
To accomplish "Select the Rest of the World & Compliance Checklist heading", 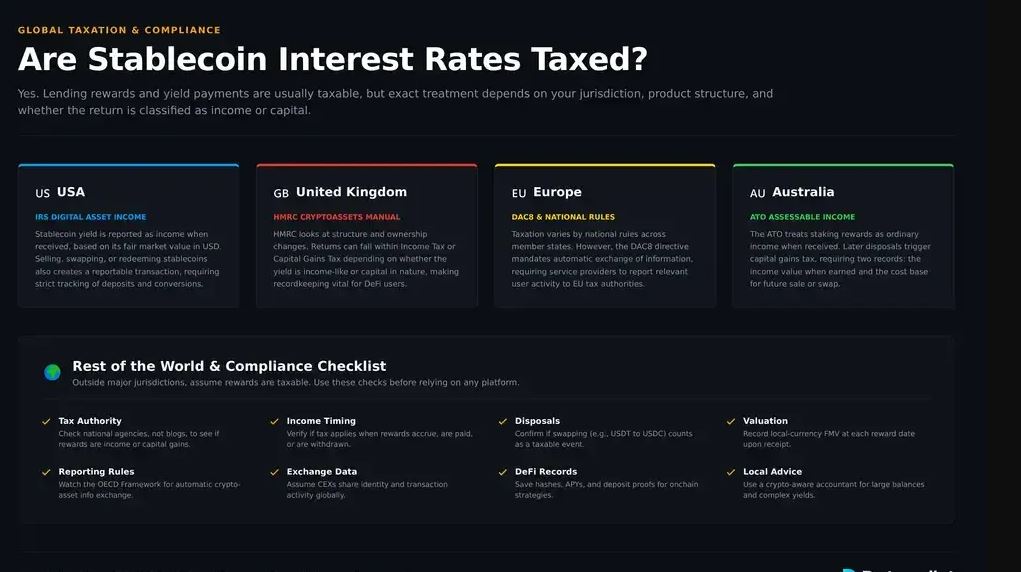I will point(229,366).
